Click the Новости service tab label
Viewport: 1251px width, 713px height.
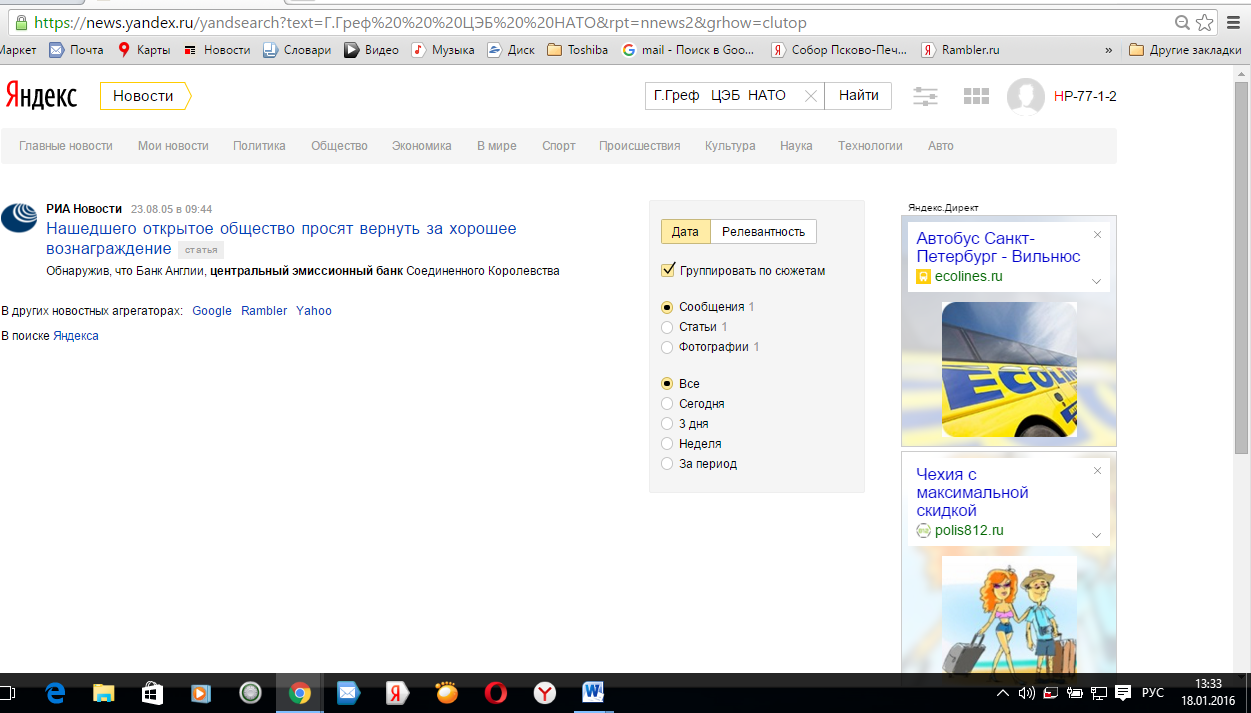[143, 96]
